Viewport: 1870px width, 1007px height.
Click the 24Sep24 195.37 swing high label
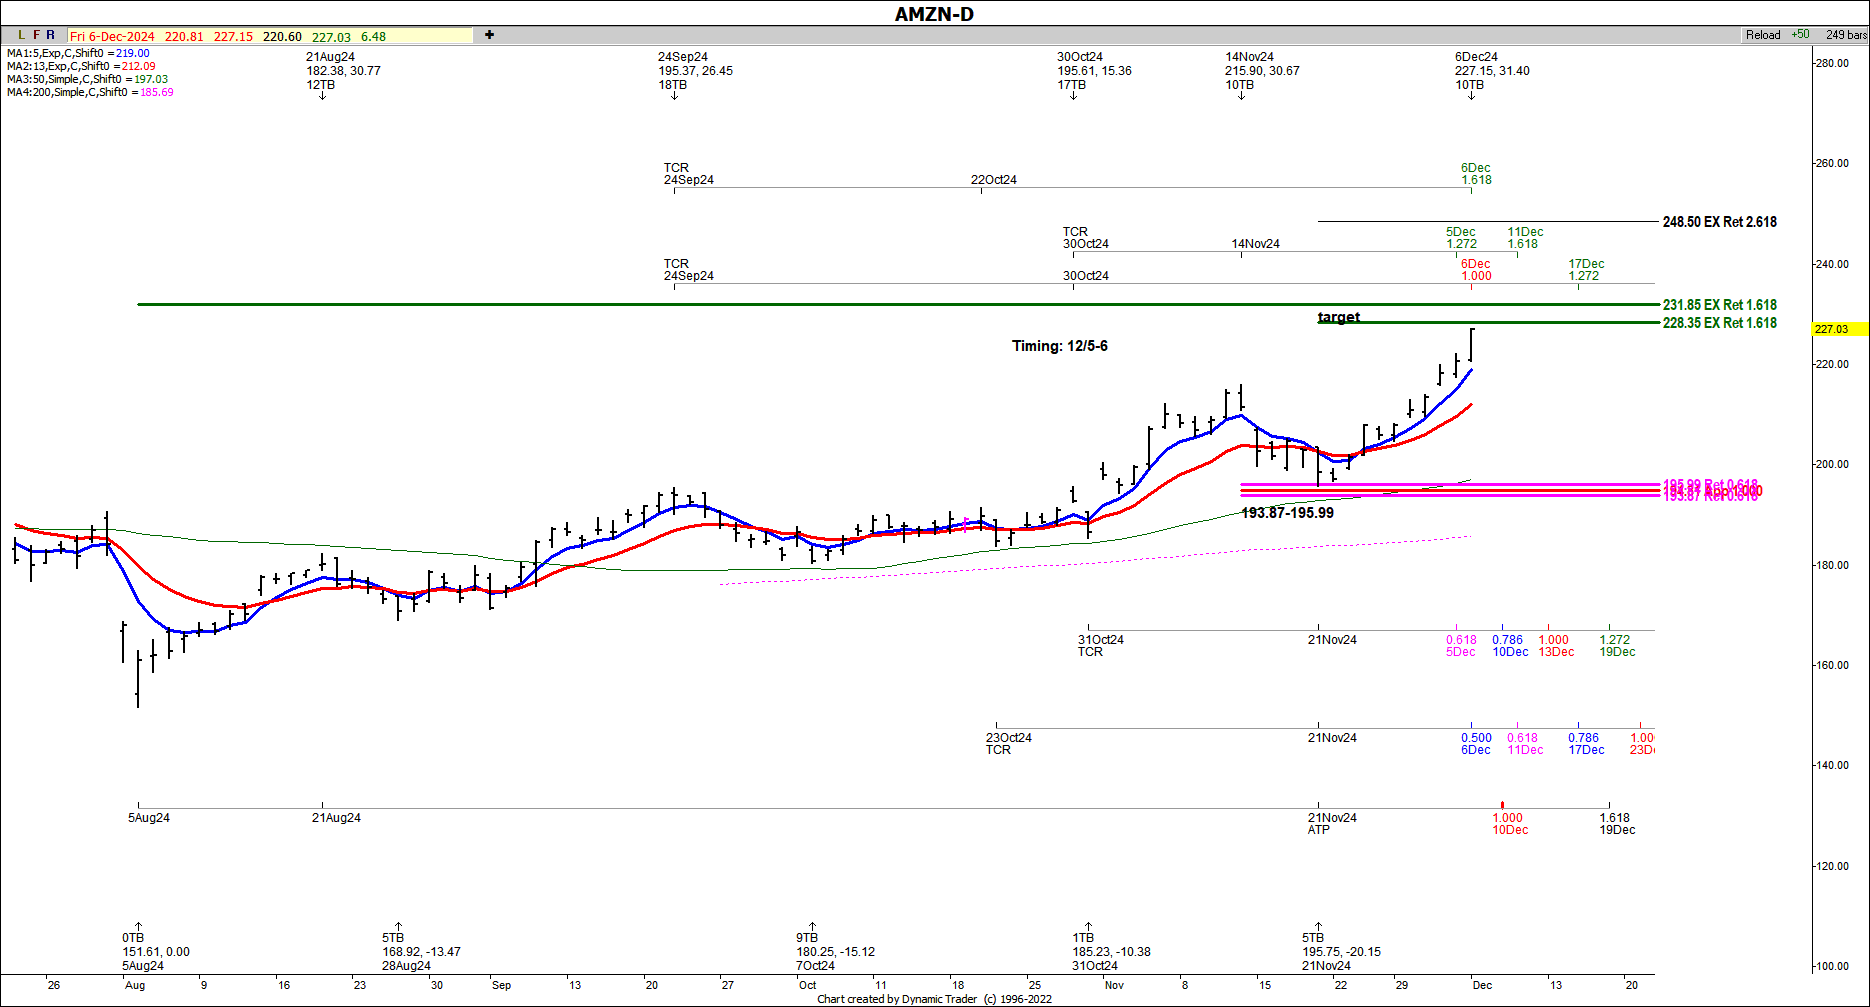coord(695,71)
